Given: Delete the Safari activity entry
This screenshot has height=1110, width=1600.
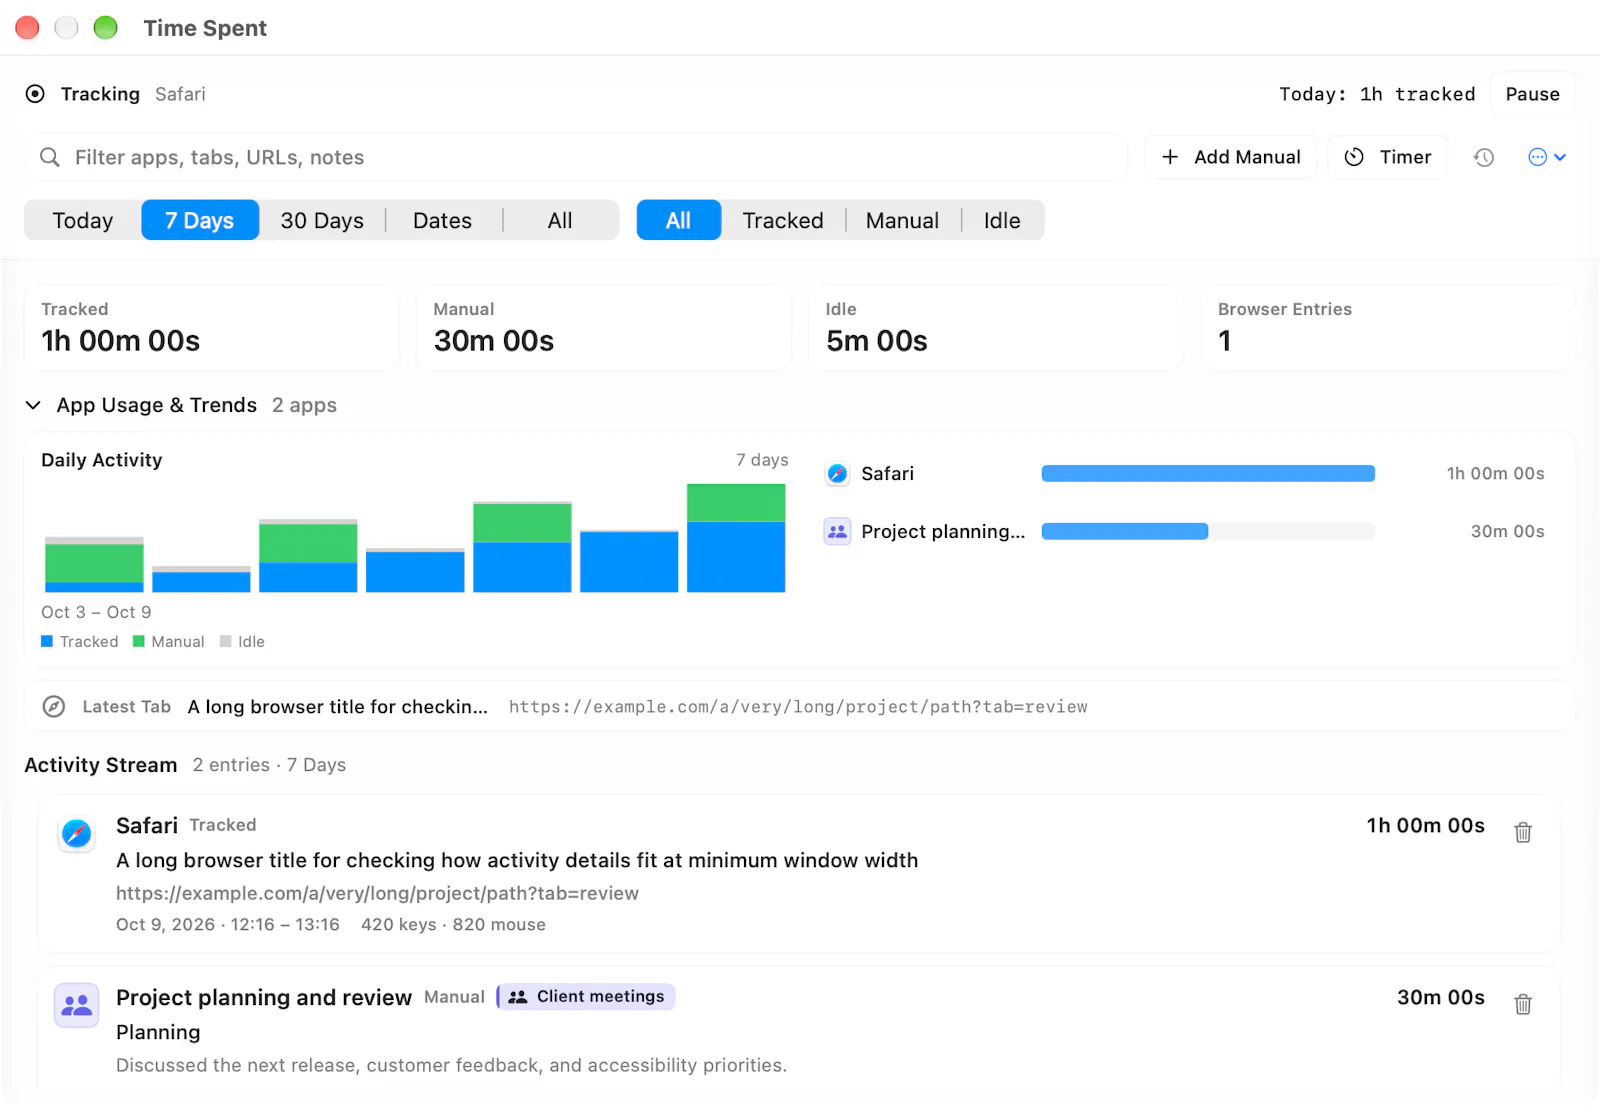Looking at the screenshot, I should click(1523, 832).
